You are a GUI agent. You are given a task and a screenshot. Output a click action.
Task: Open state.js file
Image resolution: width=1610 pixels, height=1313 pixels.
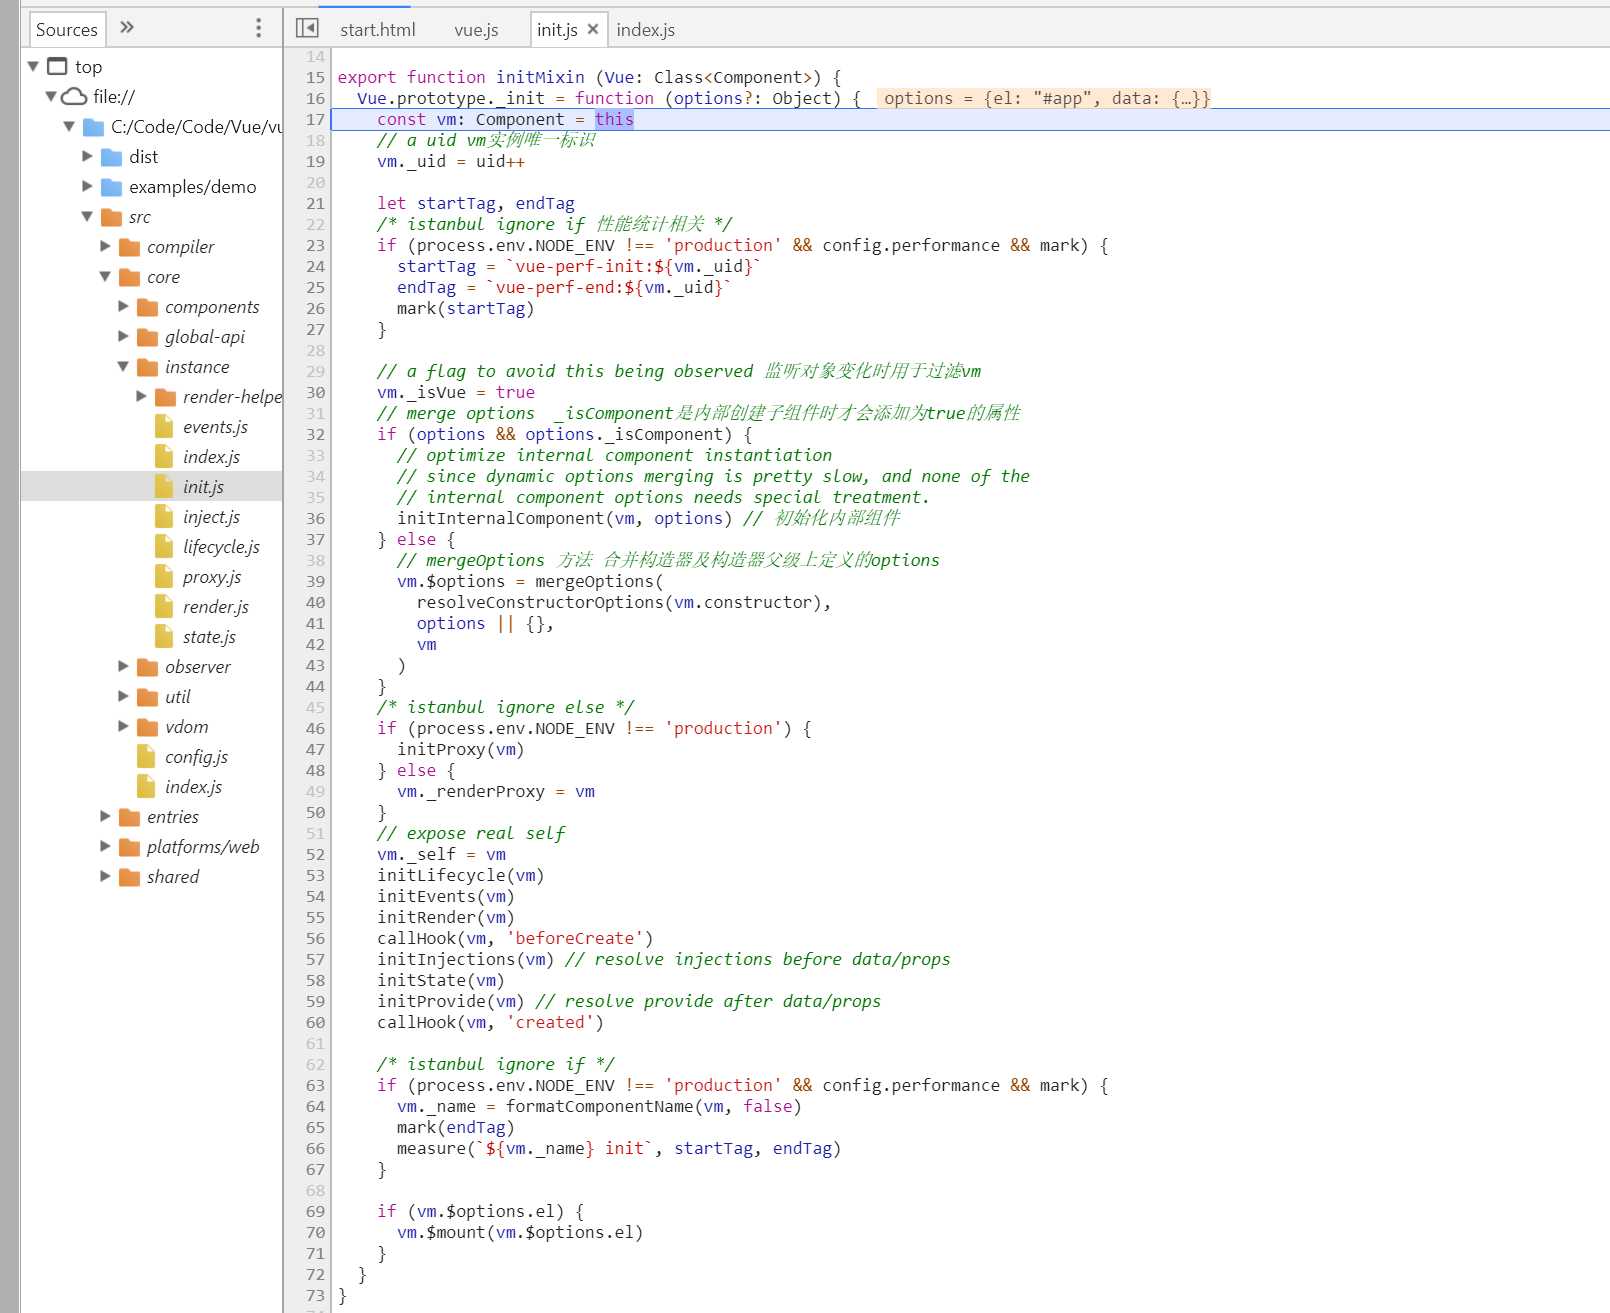coord(209,637)
